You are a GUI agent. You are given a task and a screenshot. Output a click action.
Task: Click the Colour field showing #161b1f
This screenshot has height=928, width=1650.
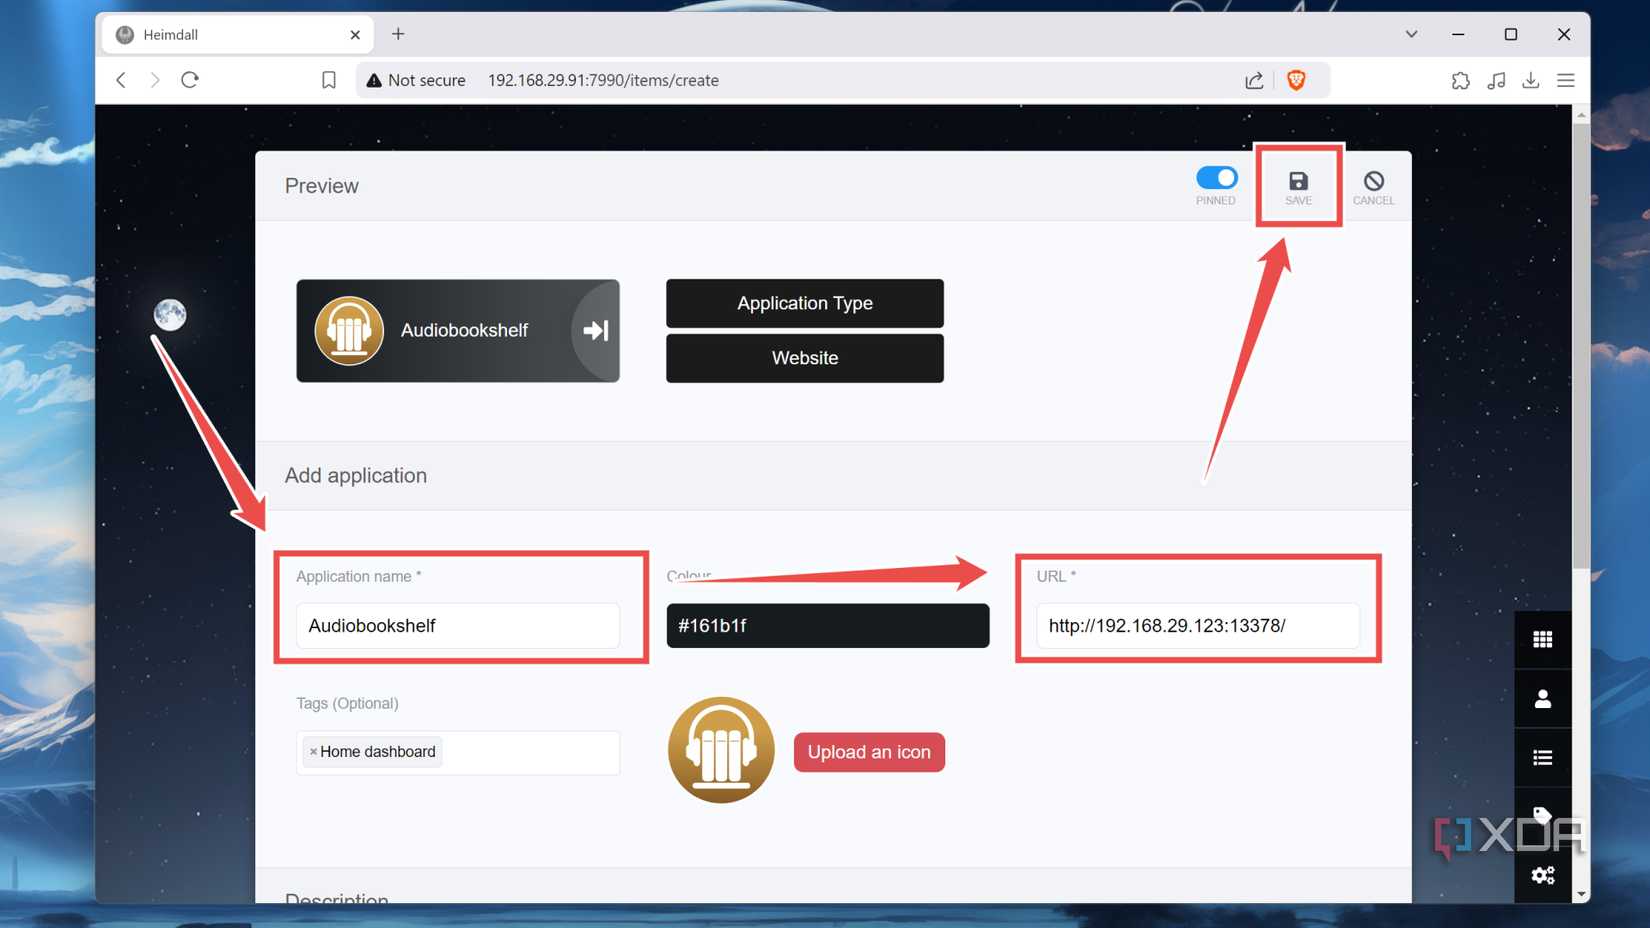(827, 626)
